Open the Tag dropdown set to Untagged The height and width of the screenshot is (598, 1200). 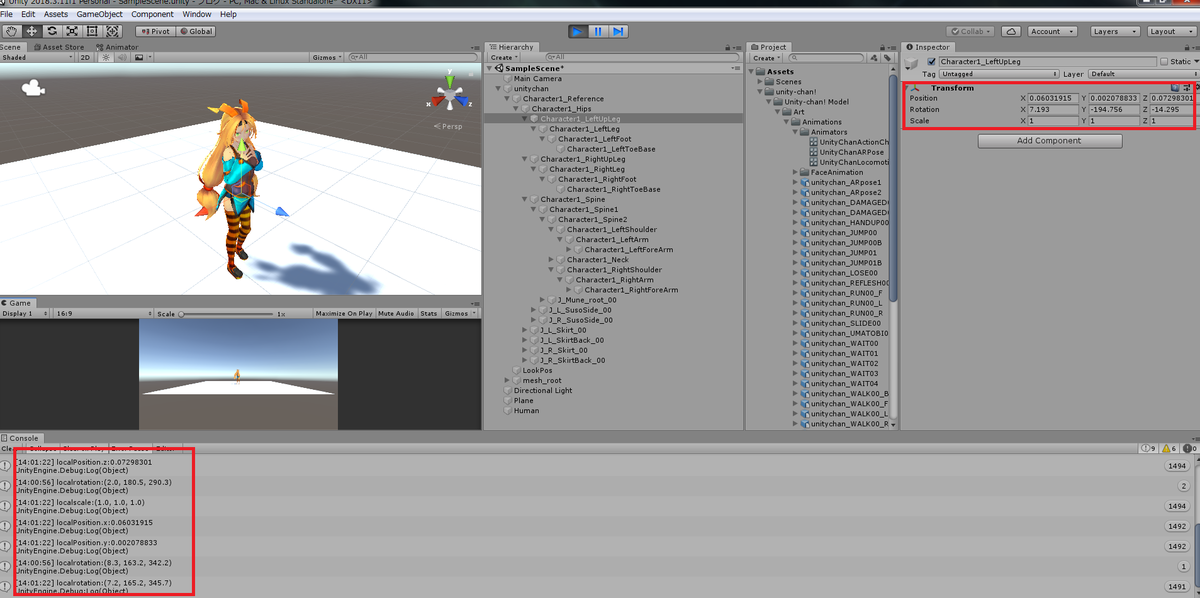point(999,74)
